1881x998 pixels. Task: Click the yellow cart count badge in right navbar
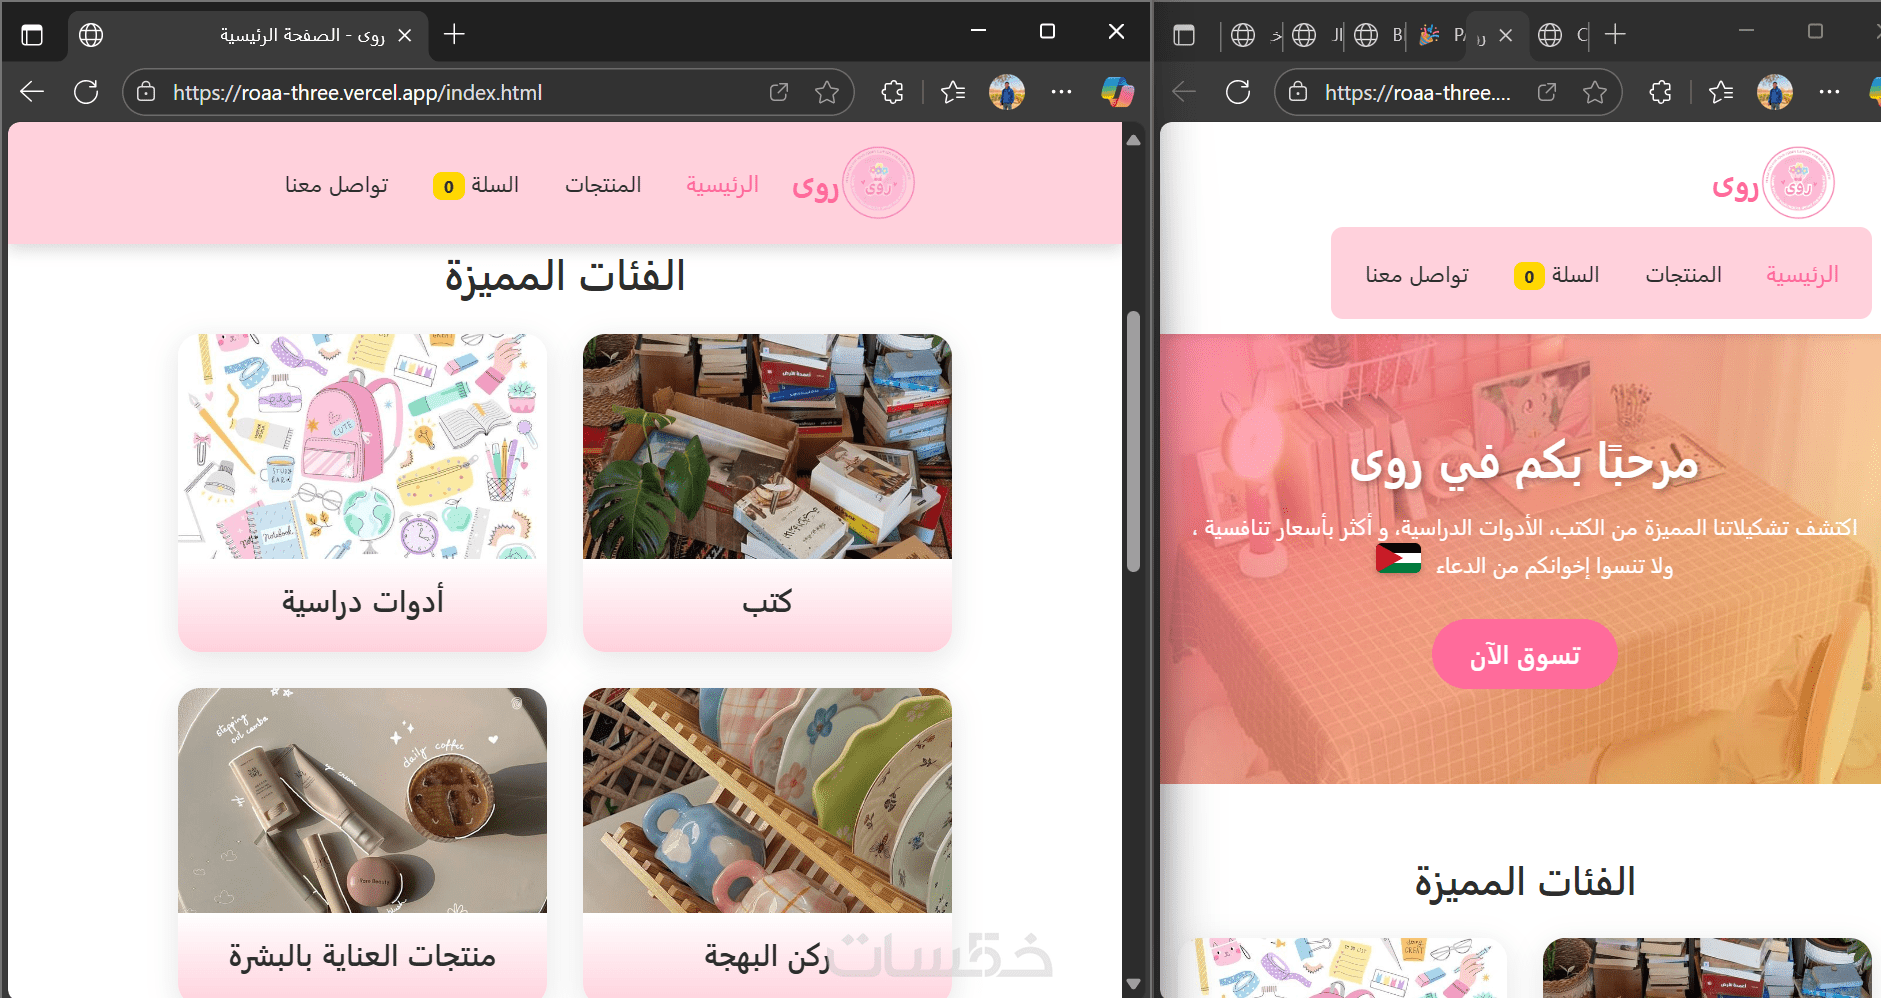(x=1529, y=276)
